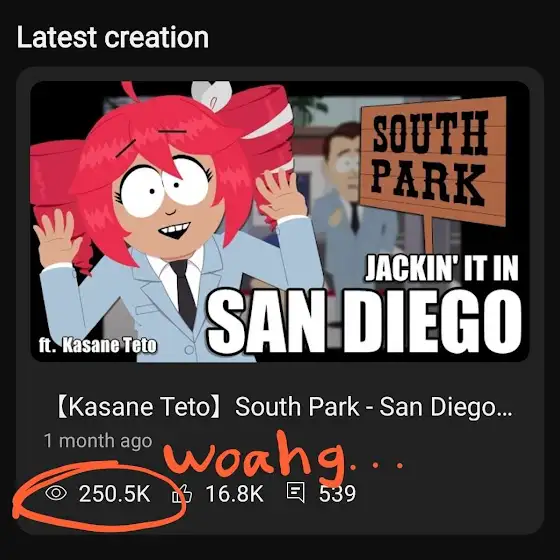Click the empty card area right of 539
This screenshot has width=560, height=560.
(446, 494)
